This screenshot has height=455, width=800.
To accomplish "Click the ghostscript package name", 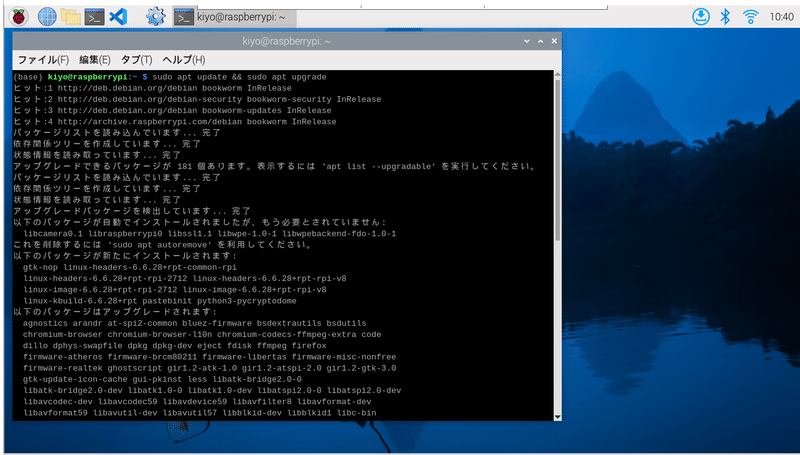I will point(135,368).
